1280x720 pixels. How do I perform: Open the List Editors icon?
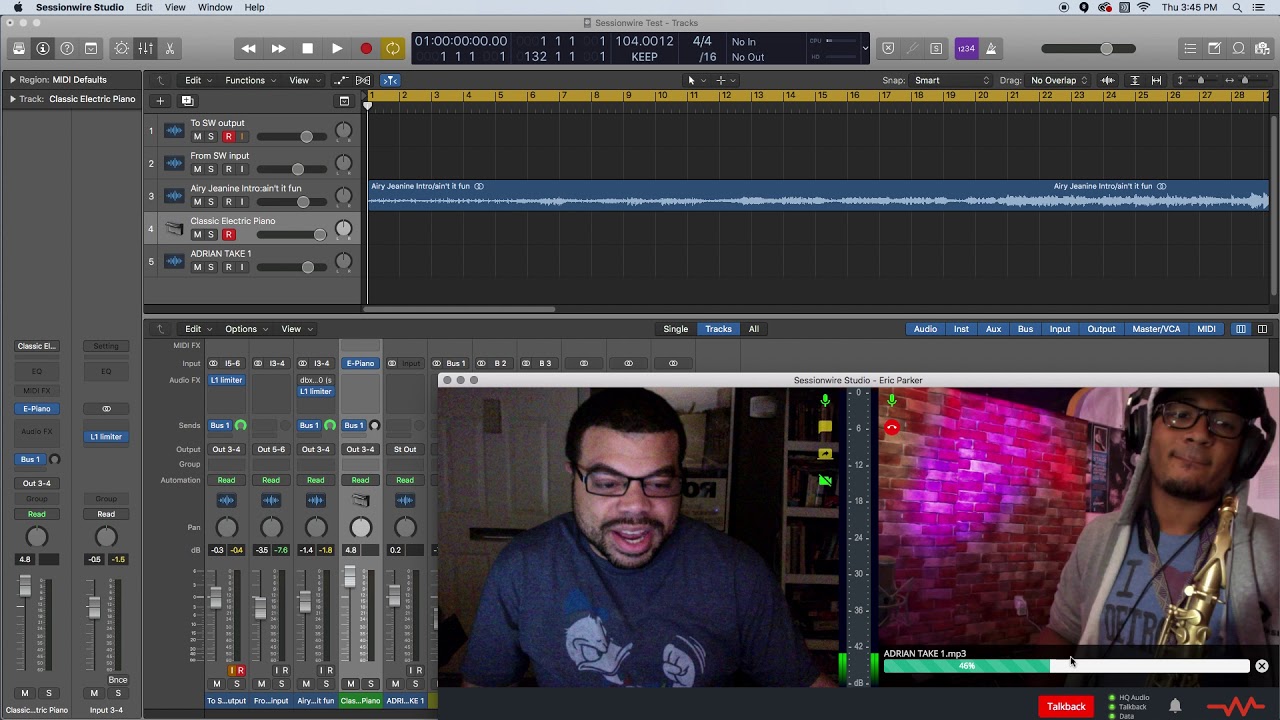tap(1190, 48)
